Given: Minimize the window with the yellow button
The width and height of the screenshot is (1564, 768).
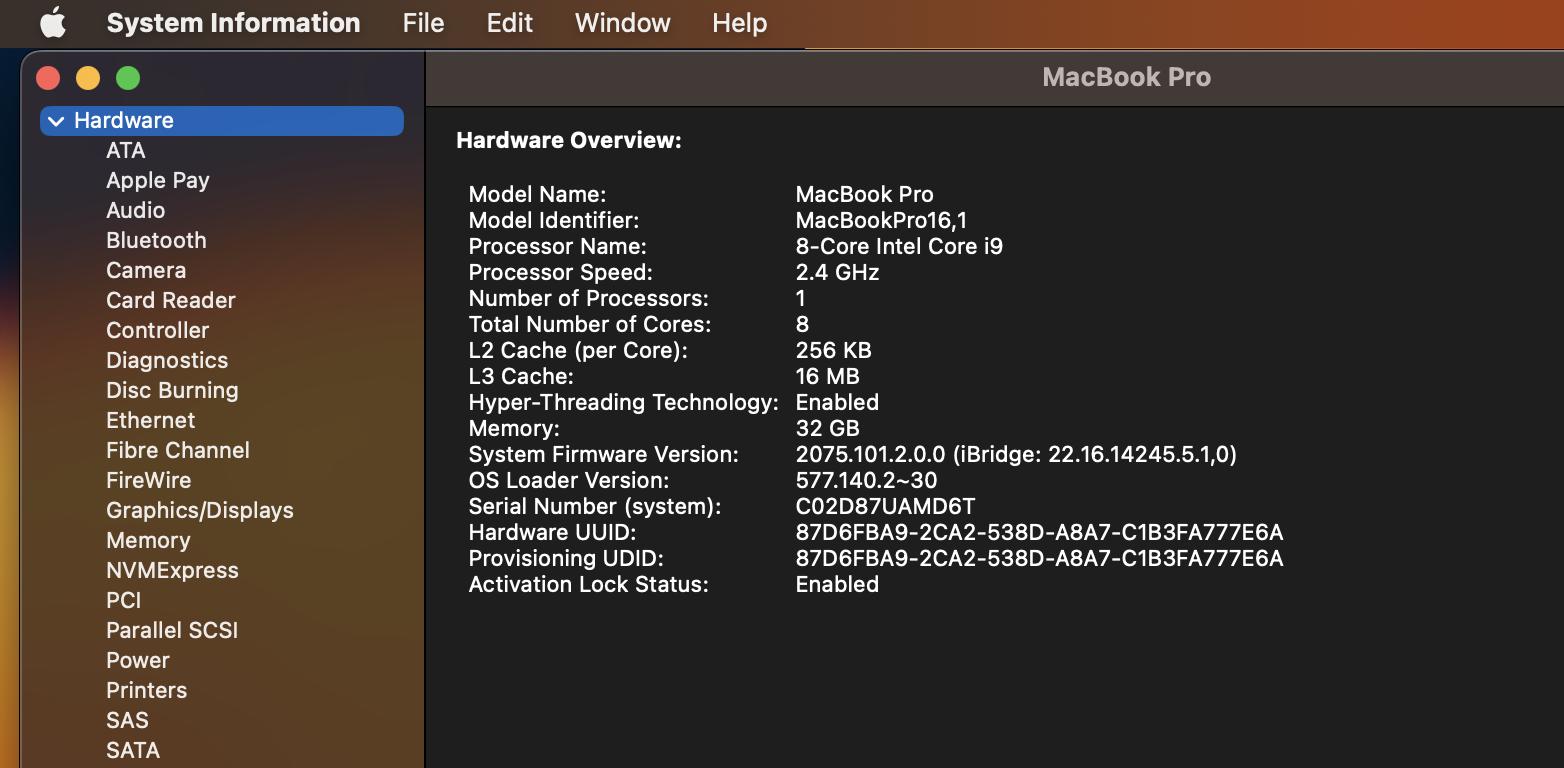Looking at the screenshot, I should coord(88,78).
